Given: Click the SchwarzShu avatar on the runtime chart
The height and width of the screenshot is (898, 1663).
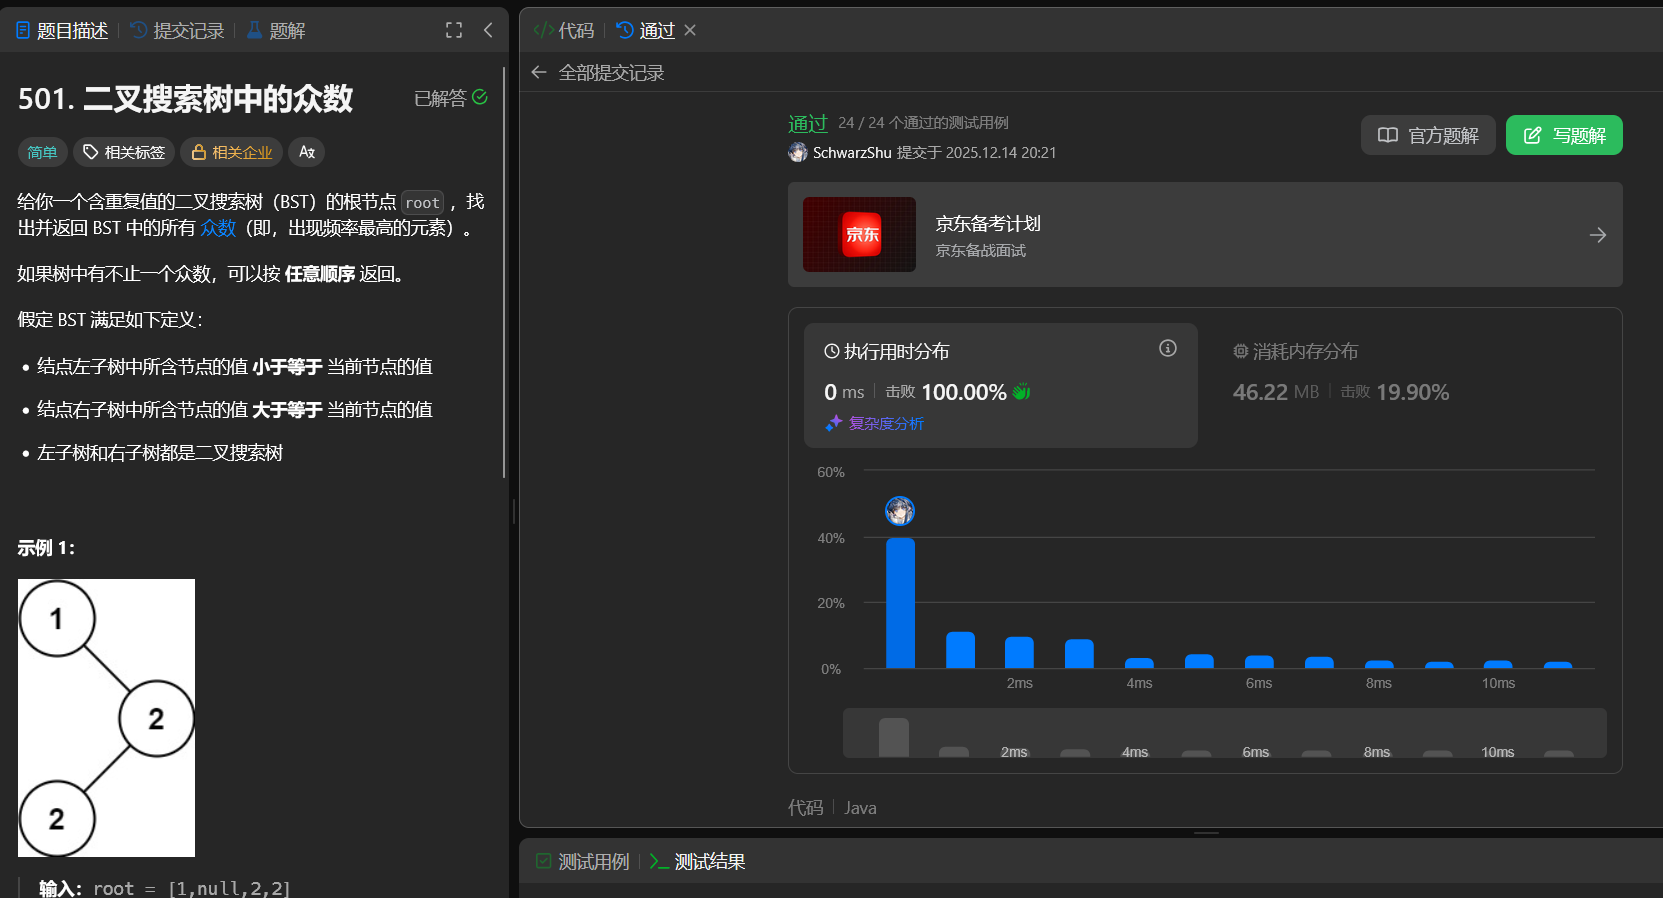Looking at the screenshot, I should 900,511.
